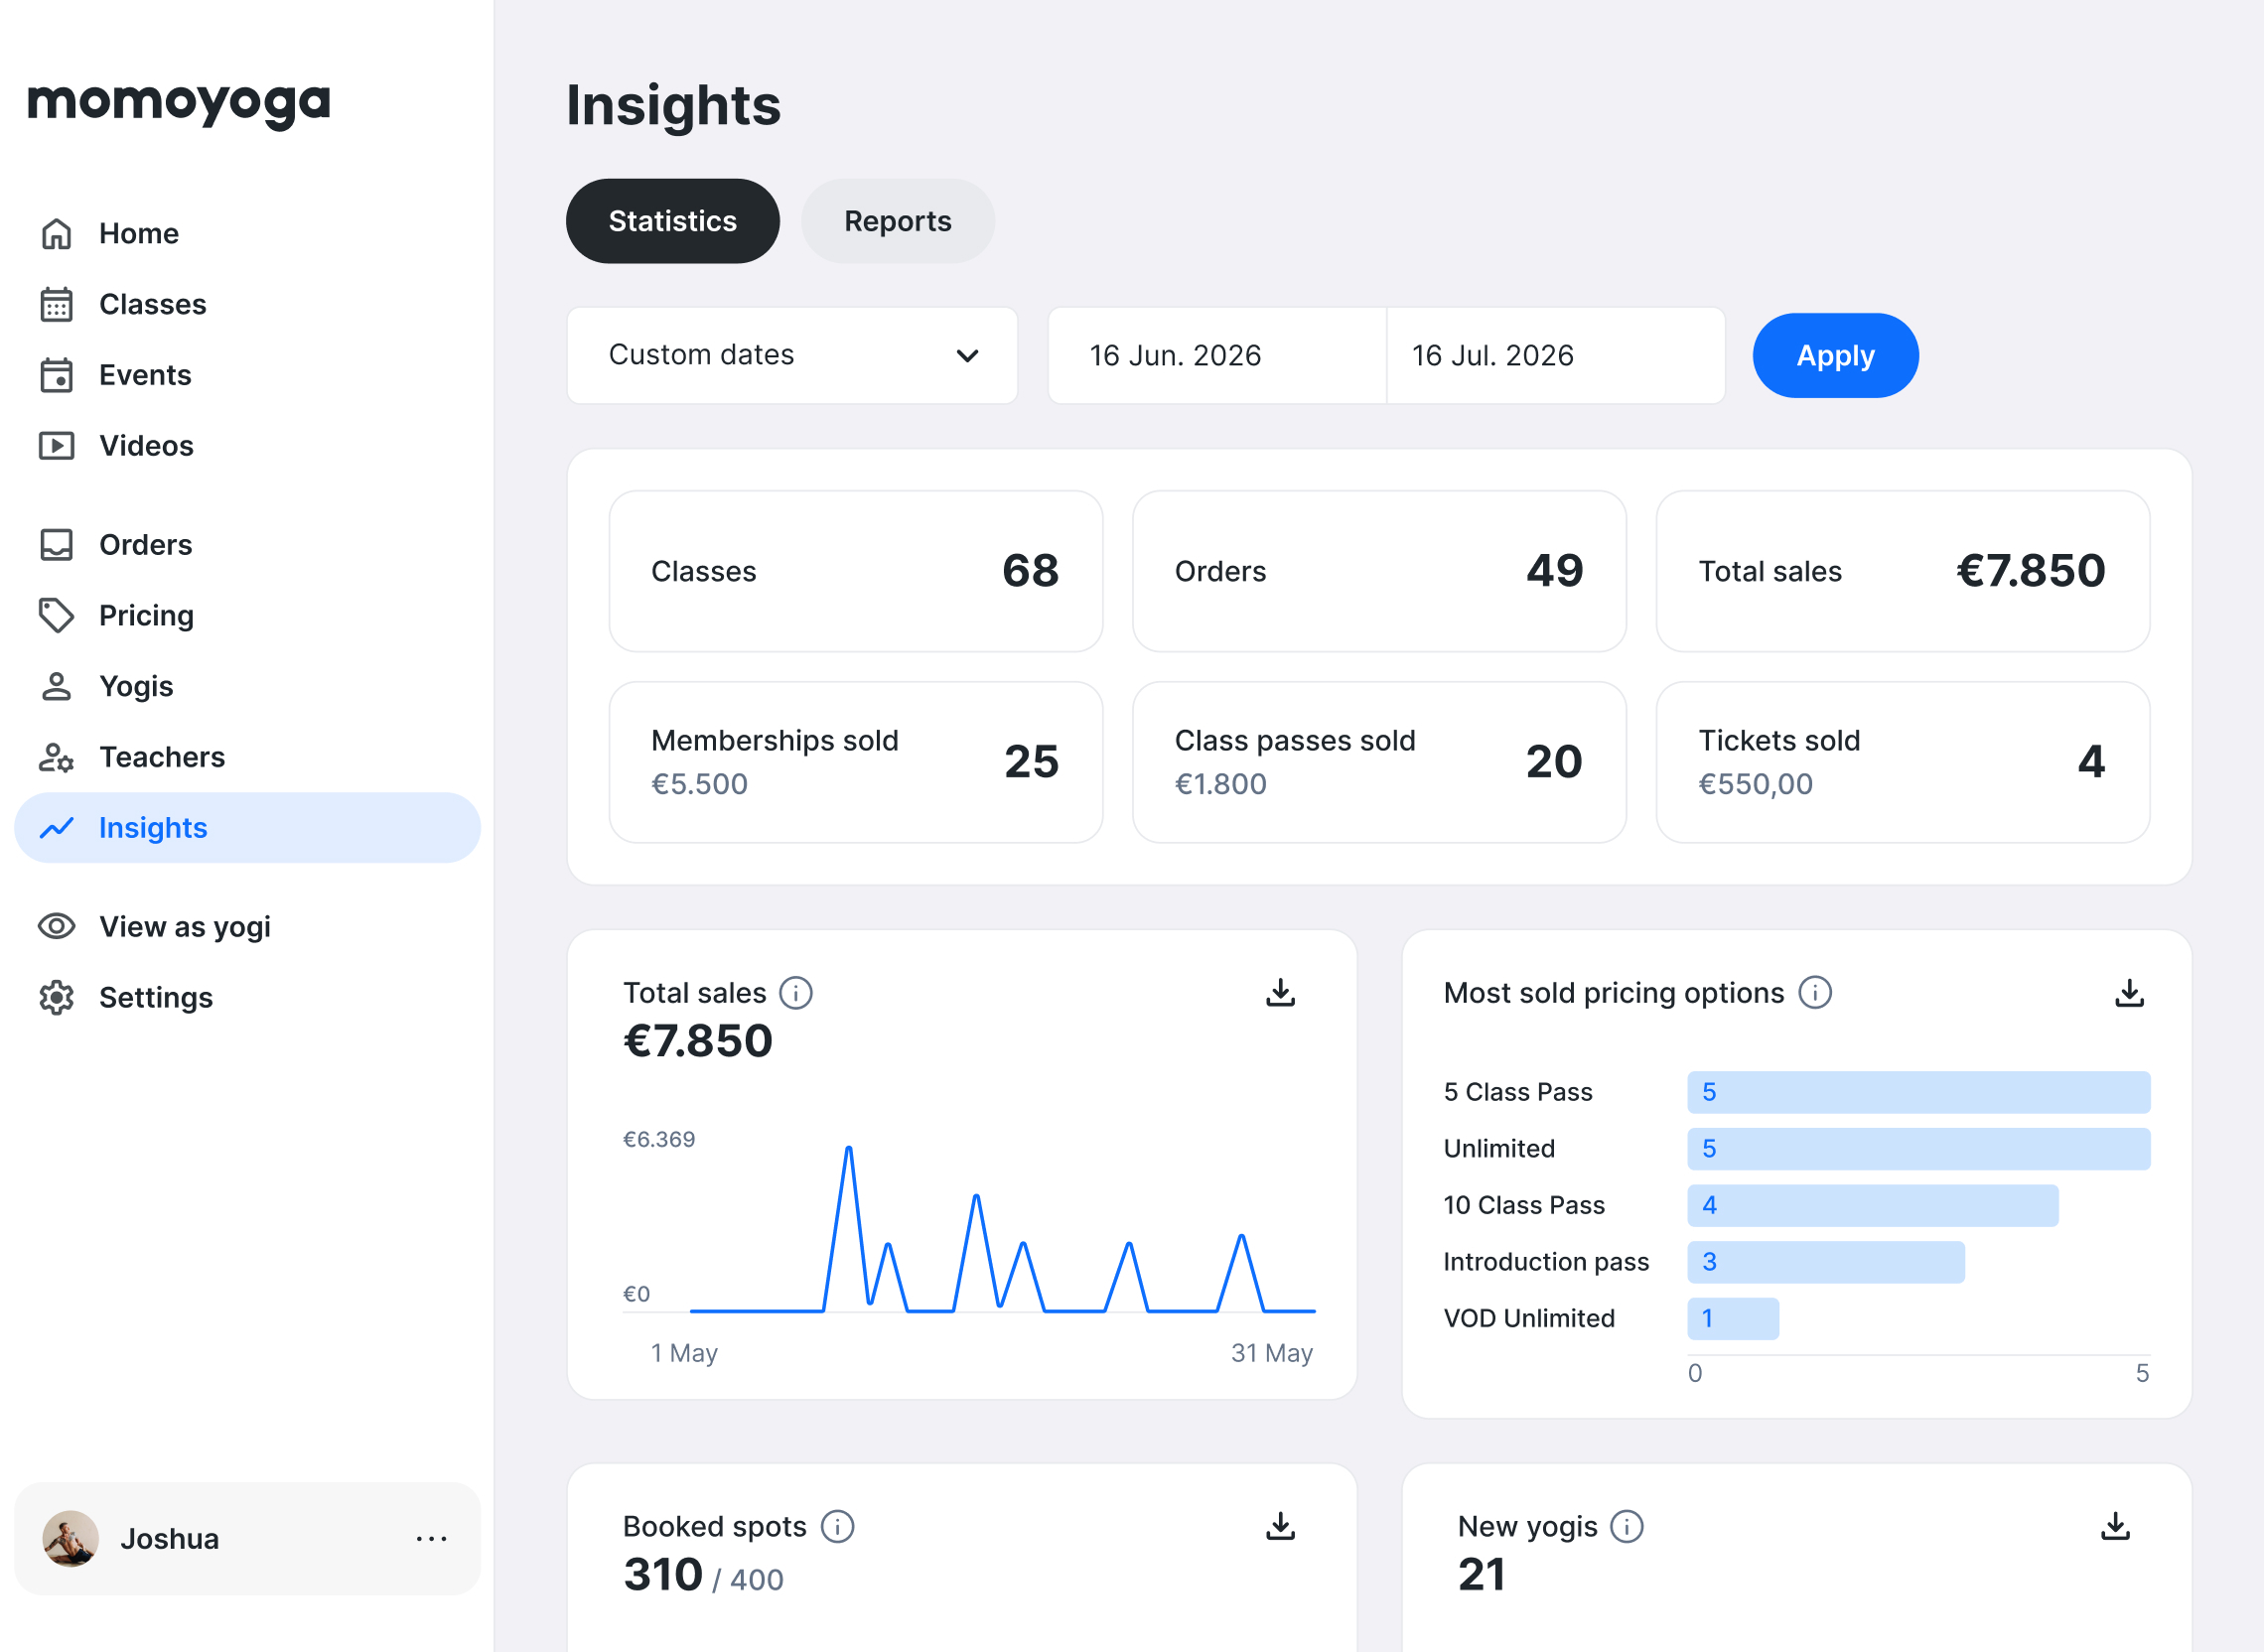Download the Booked spots data
The image size is (2264, 1652).
(1280, 1526)
